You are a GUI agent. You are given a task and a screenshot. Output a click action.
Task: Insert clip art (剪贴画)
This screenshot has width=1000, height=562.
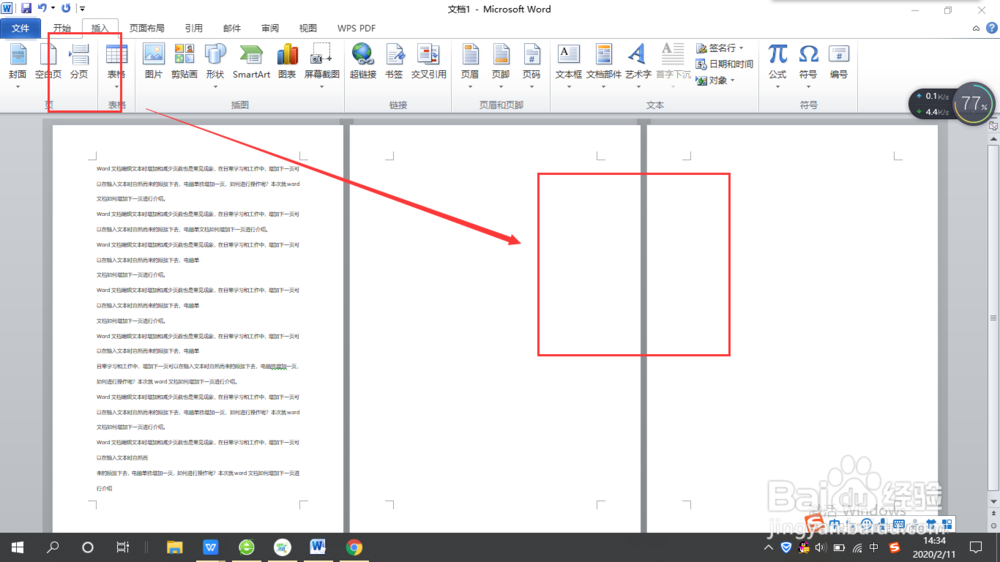click(x=184, y=63)
